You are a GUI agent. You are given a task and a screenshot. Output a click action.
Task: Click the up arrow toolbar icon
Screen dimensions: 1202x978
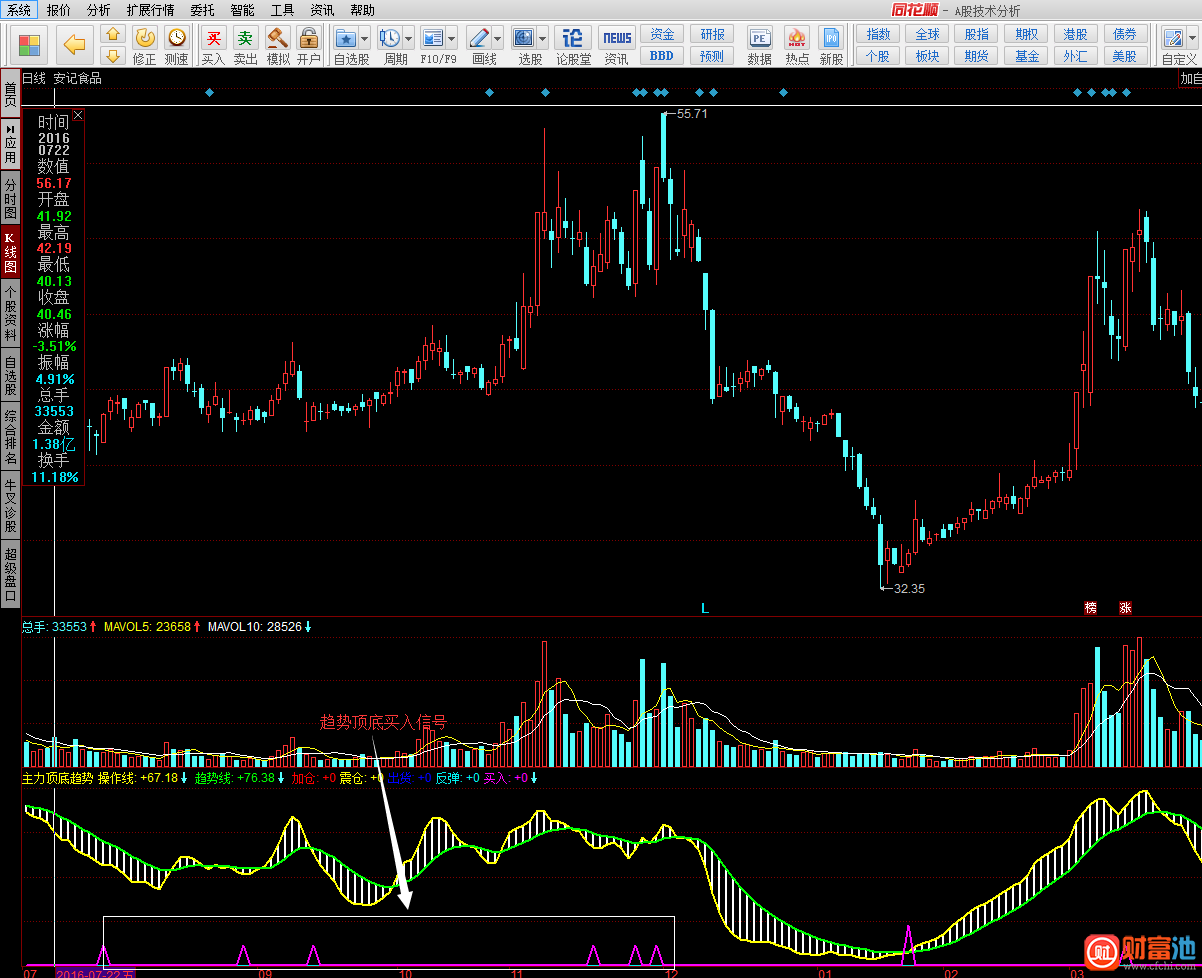click(x=113, y=35)
